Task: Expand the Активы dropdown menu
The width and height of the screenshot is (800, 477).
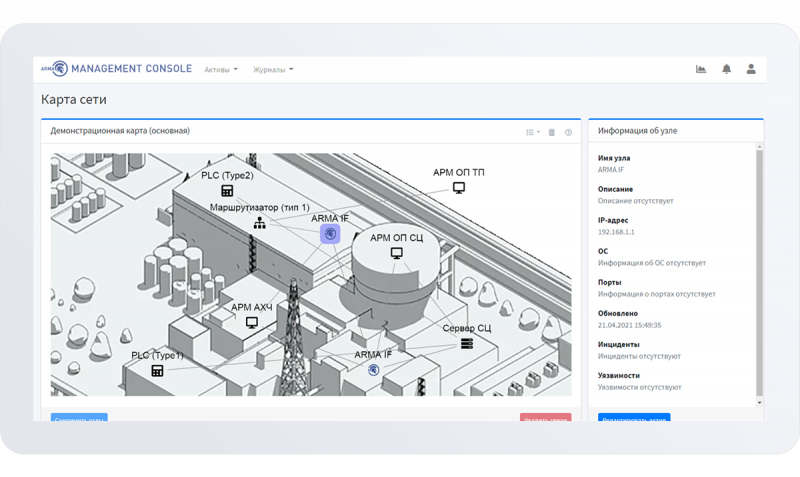Action: (221, 70)
